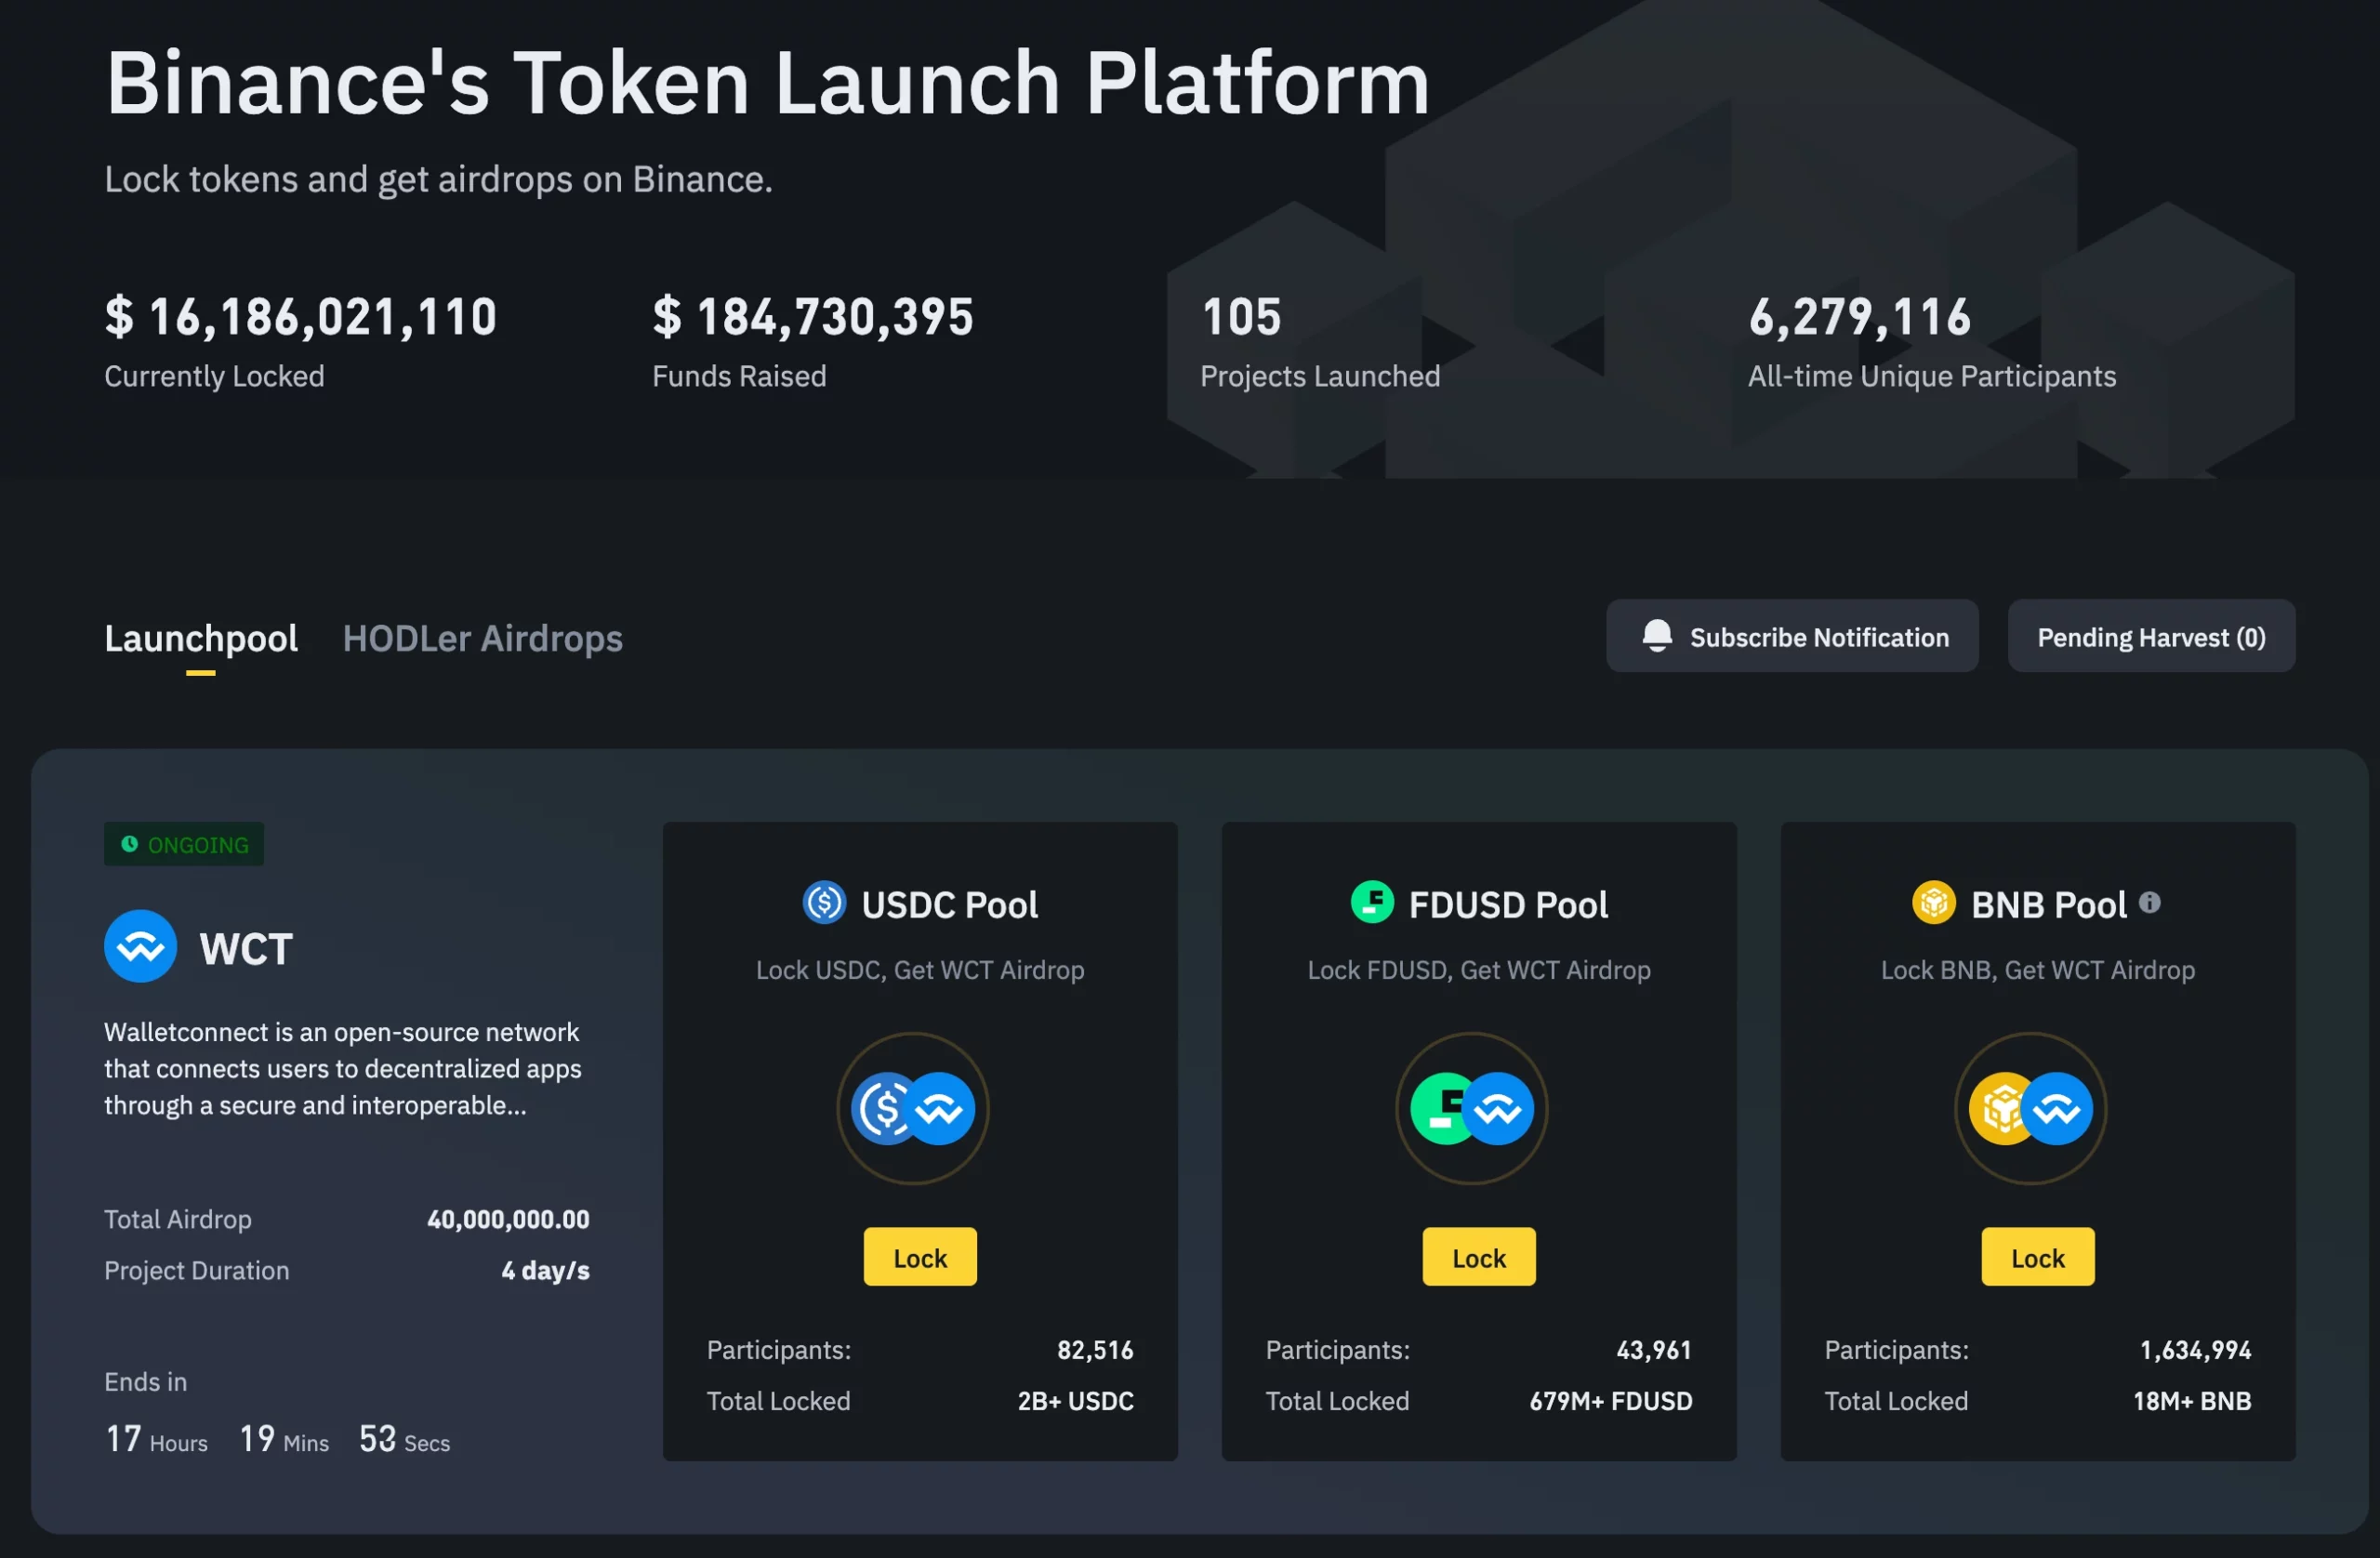Click '6,279,116' Unique Participants value
Screen dimensions: 2380x1558
point(1860,317)
